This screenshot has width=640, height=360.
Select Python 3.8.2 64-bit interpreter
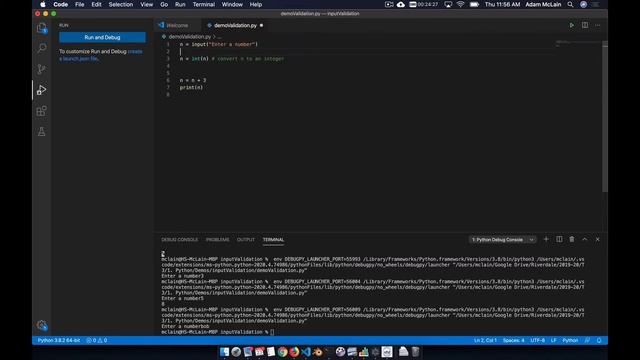click(59, 340)
